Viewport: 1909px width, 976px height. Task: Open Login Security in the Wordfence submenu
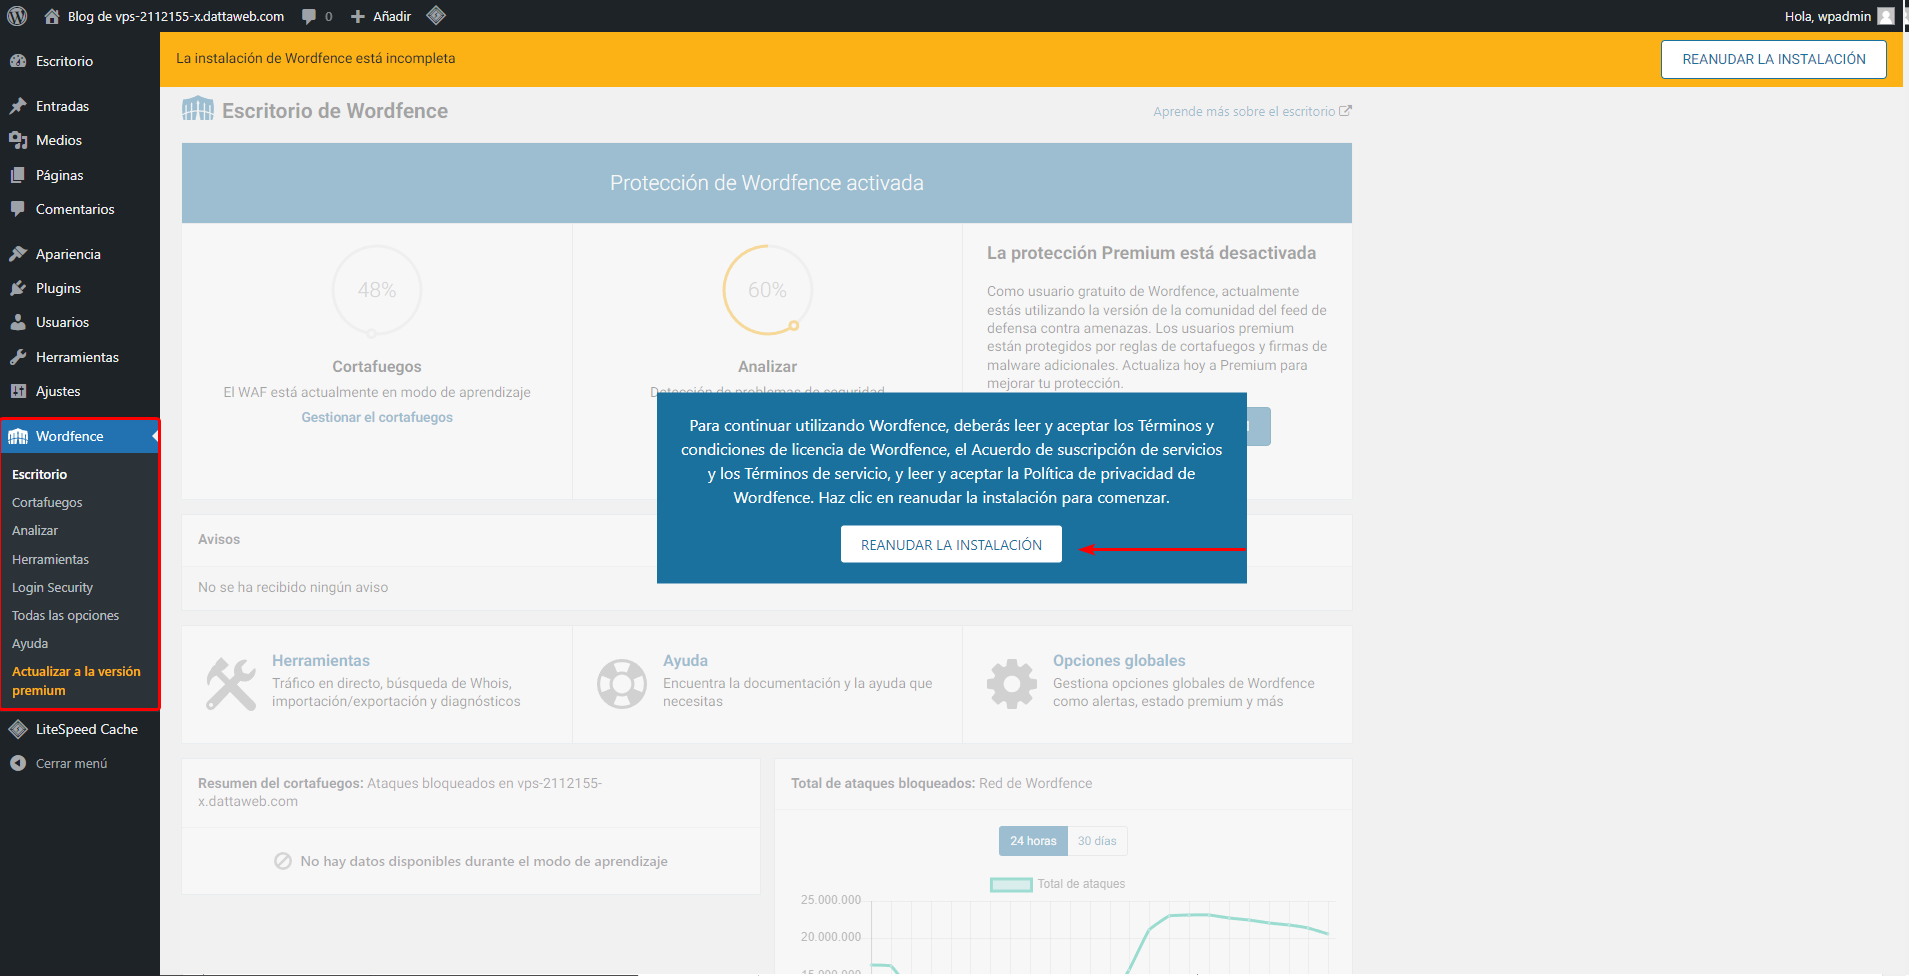click(x=52, y=587)
